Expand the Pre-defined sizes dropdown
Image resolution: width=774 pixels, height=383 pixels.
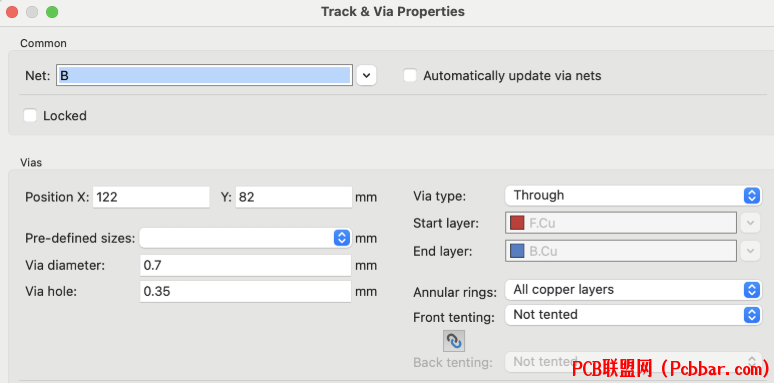tap(245, 238)
